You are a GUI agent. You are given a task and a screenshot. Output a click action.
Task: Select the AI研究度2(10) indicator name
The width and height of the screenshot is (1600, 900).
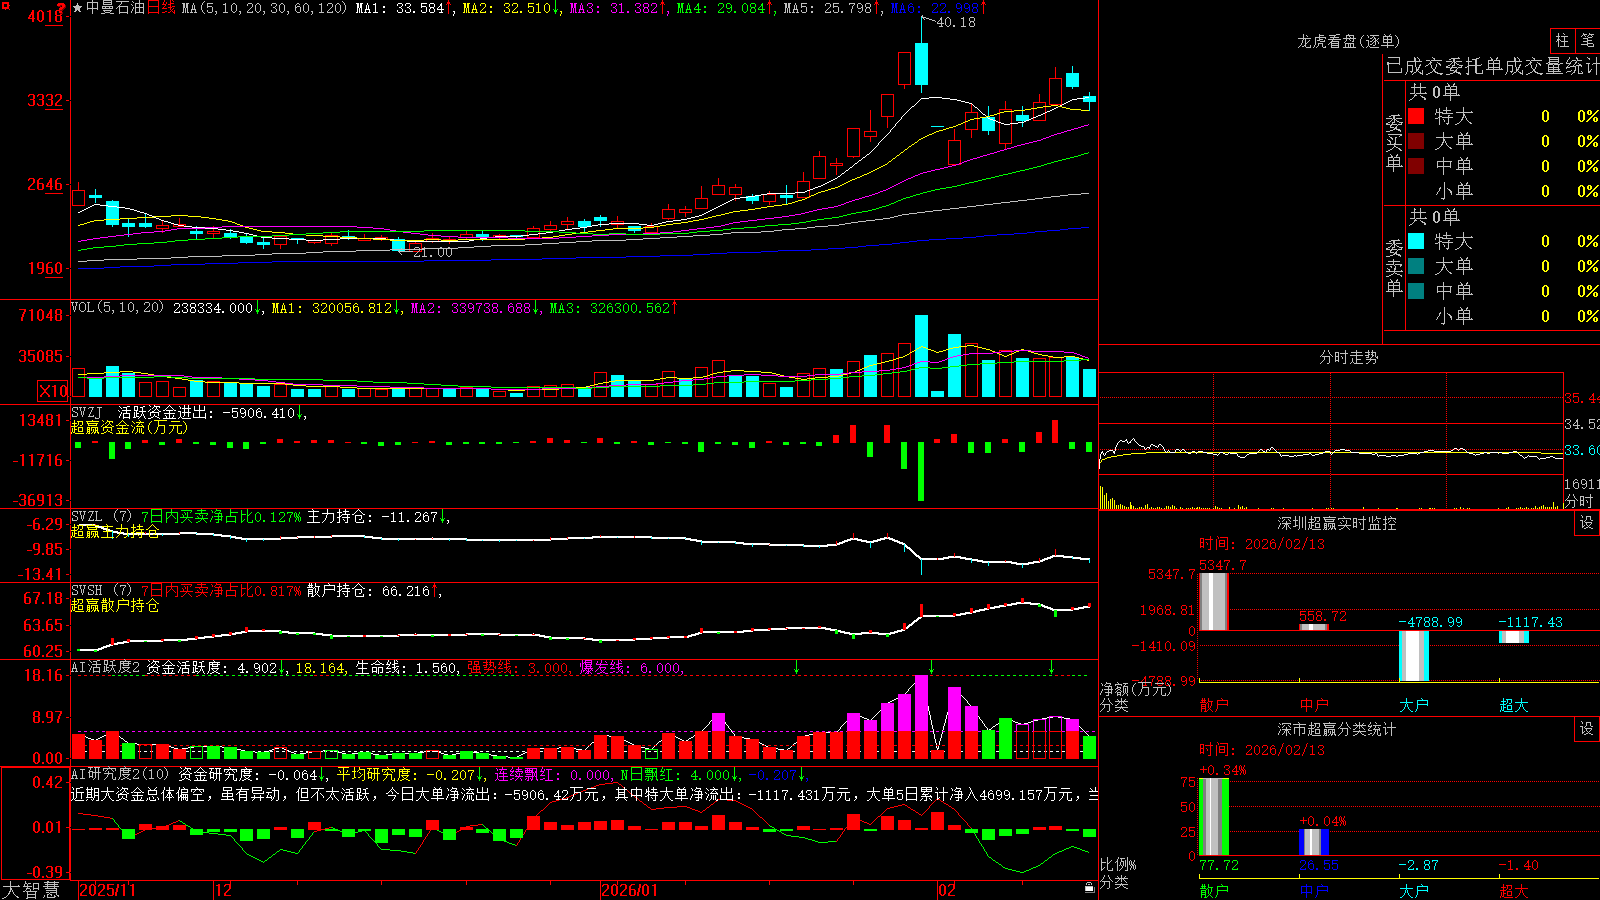(120, 774)
